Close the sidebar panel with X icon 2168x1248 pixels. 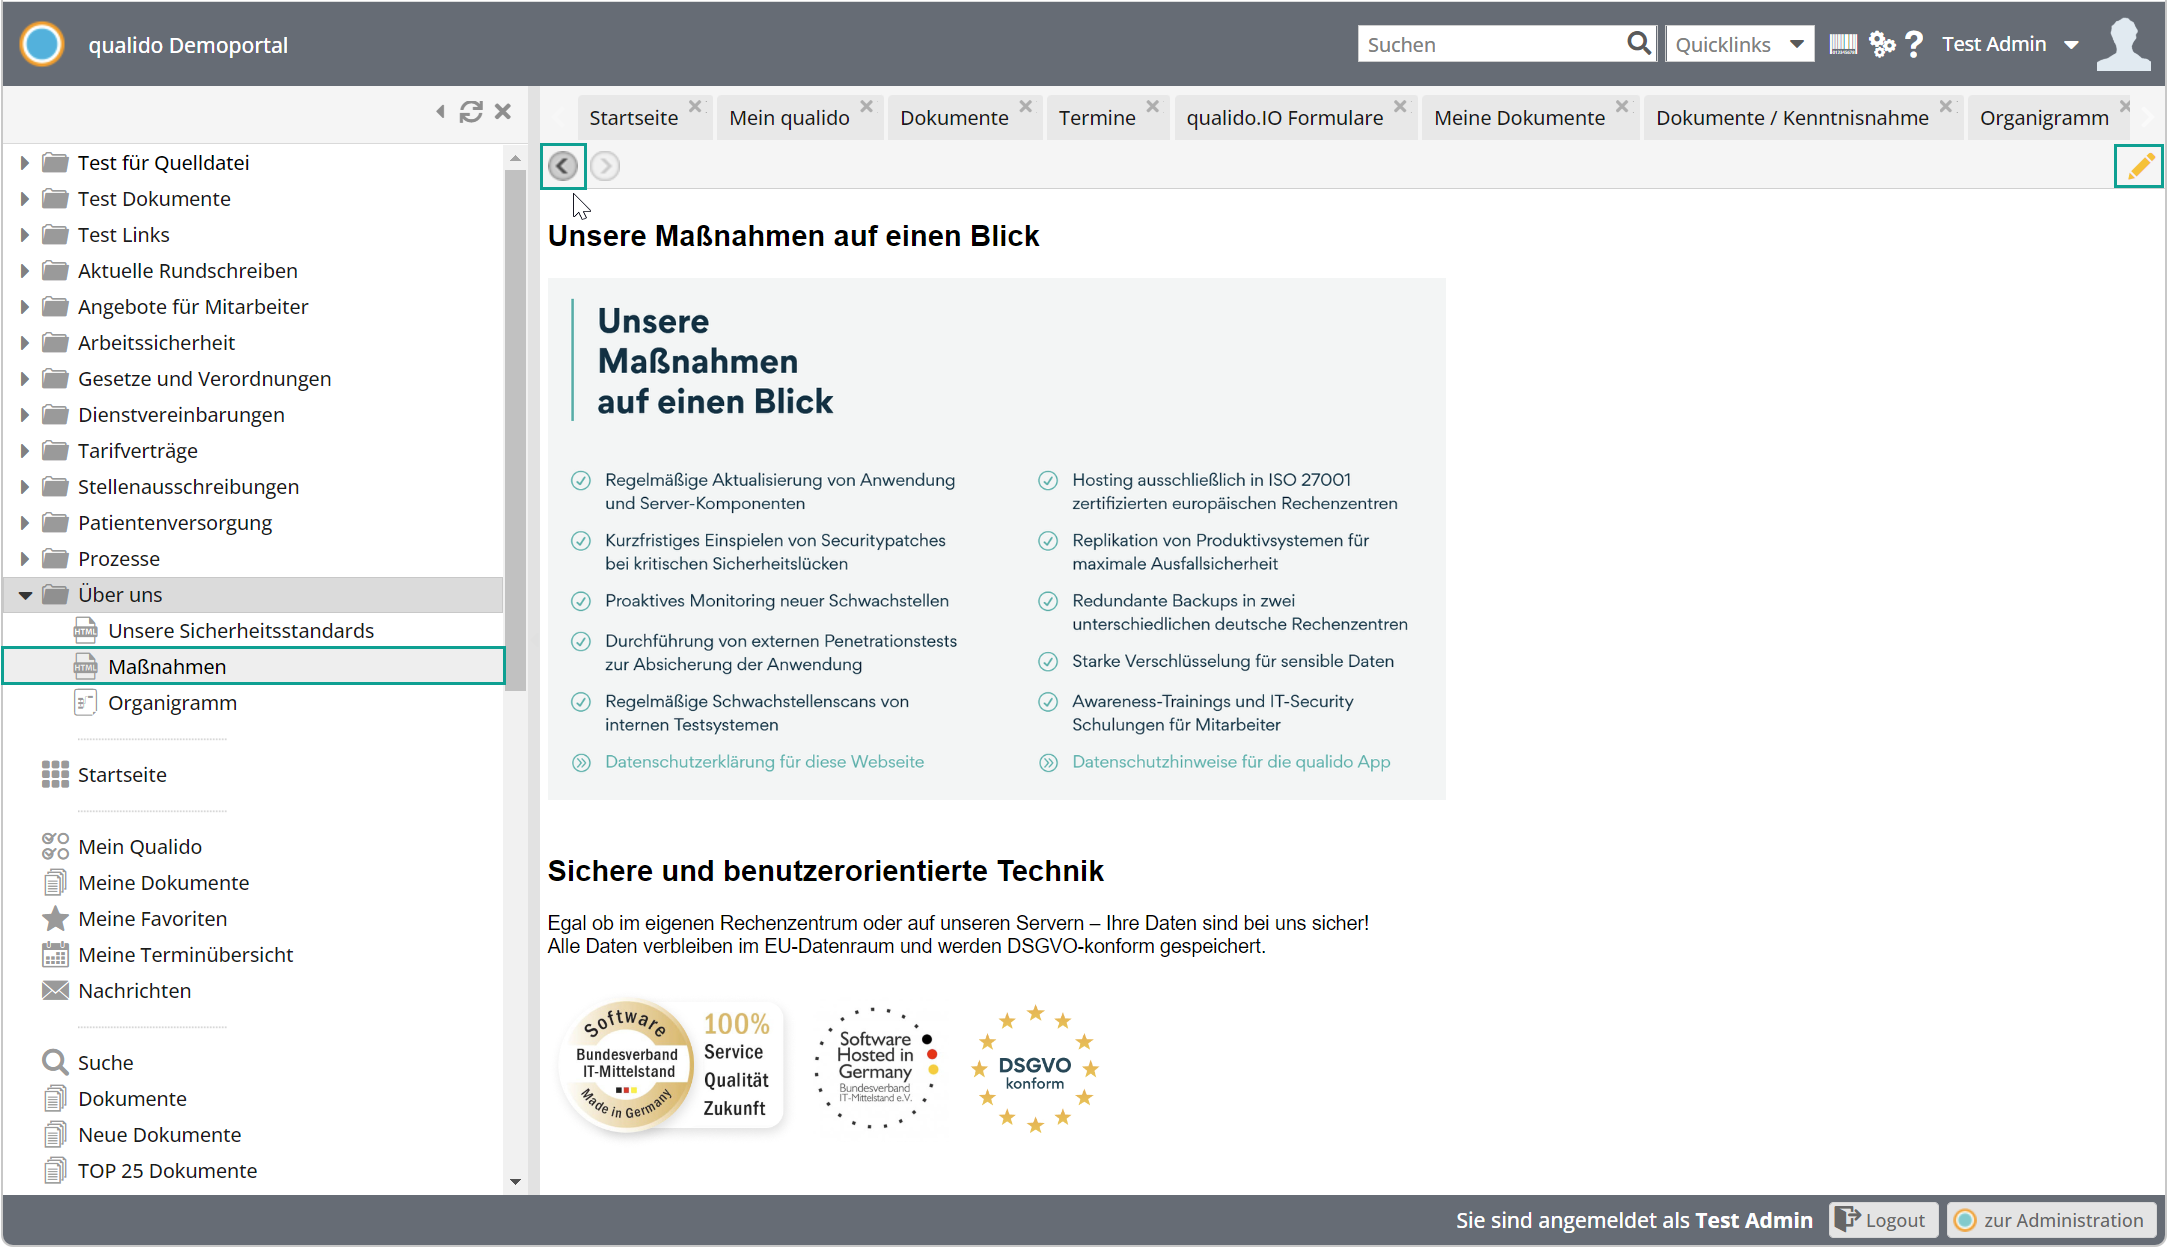[x=503, y=112]
